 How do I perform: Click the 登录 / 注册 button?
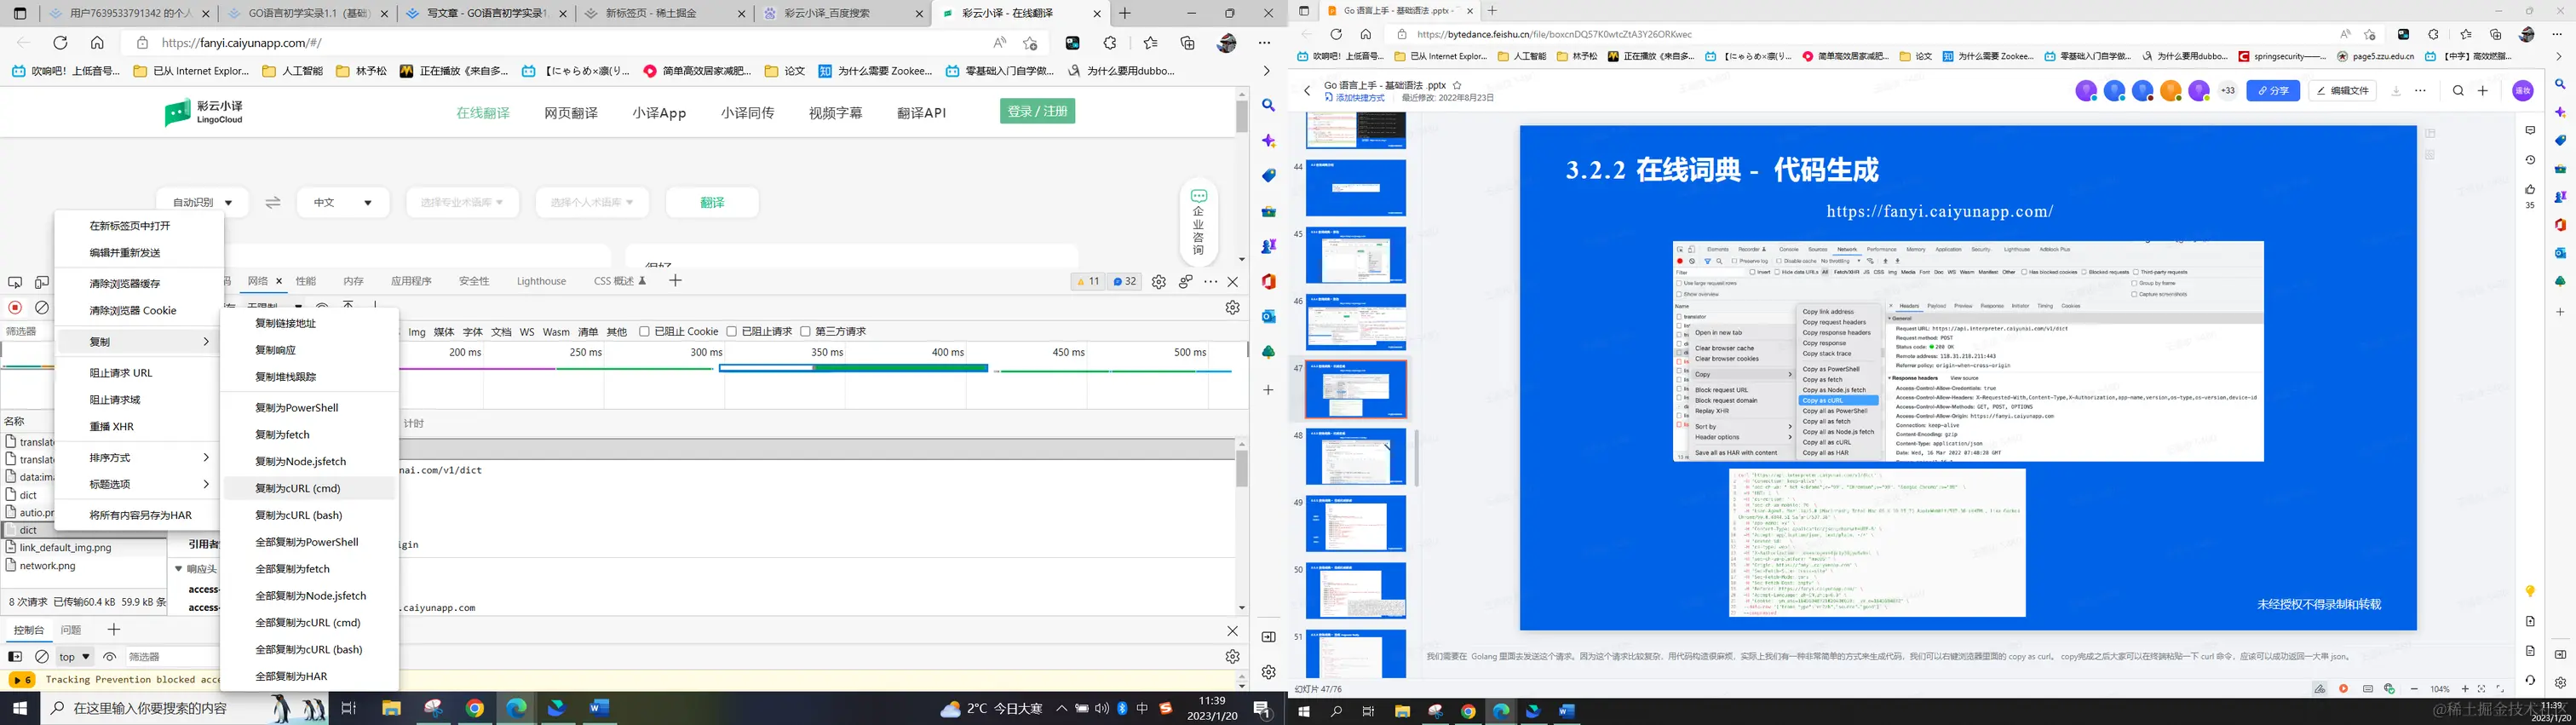point(1037,111)
